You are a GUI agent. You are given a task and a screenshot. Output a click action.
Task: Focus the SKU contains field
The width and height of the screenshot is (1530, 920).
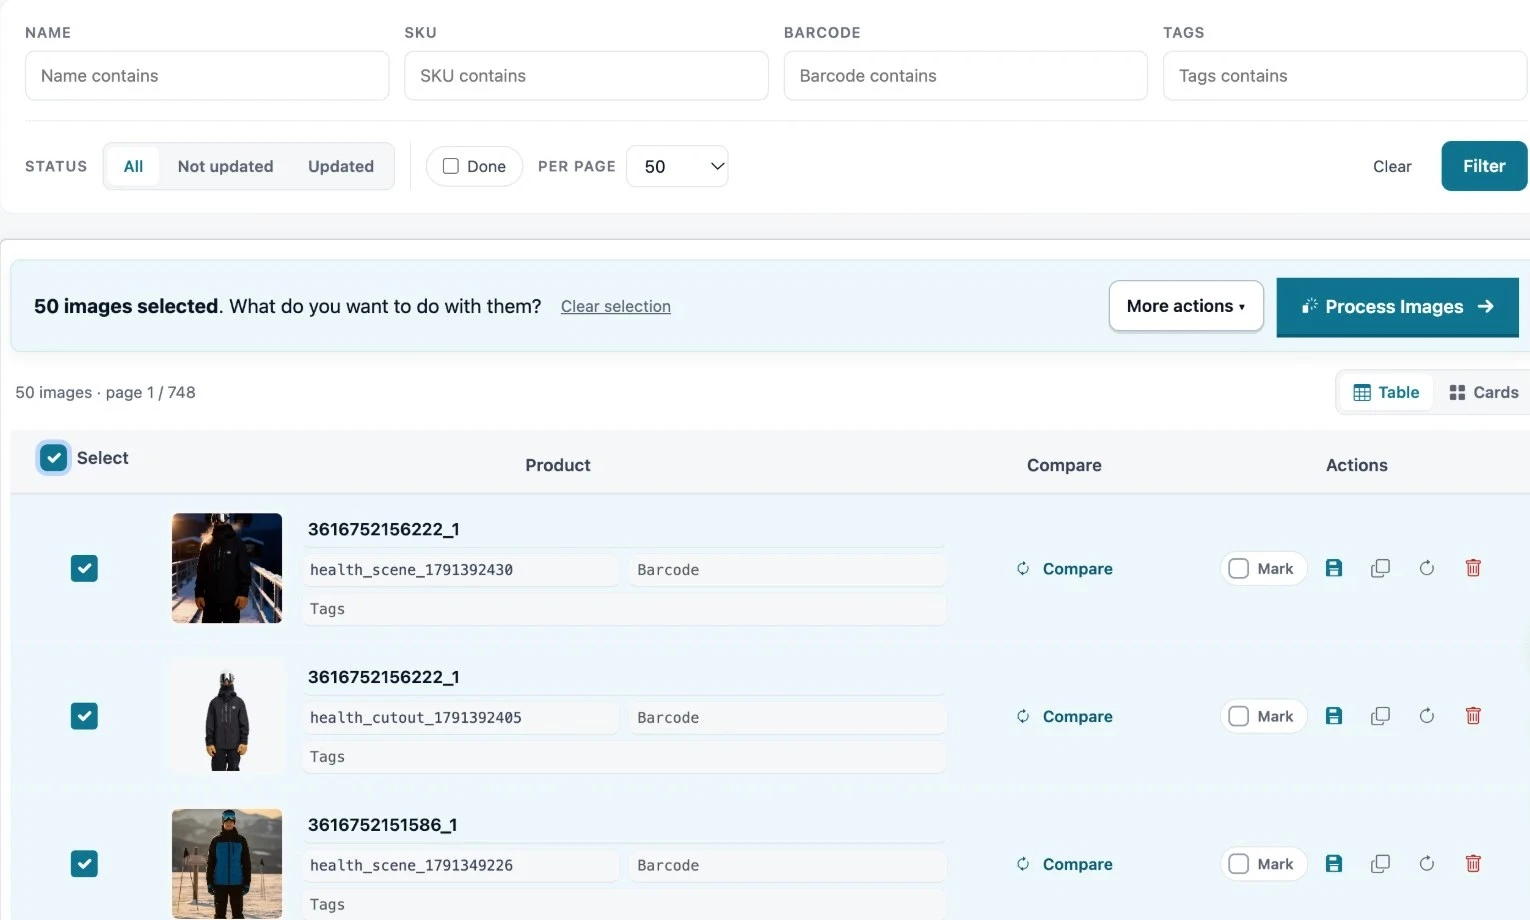[586, 76]
